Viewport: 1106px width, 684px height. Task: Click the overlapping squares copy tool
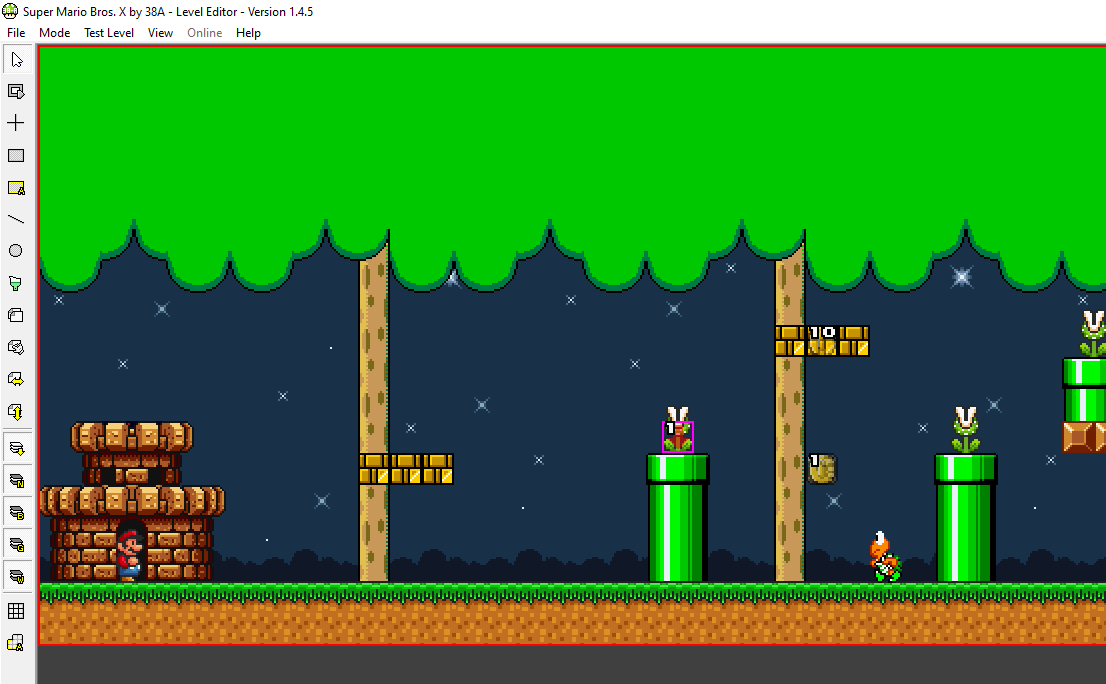pos(16,315)
